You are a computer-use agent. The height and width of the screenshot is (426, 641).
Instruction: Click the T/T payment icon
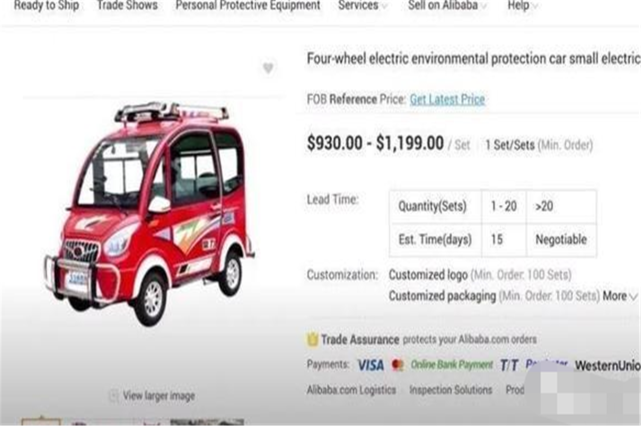coord(509,365)
